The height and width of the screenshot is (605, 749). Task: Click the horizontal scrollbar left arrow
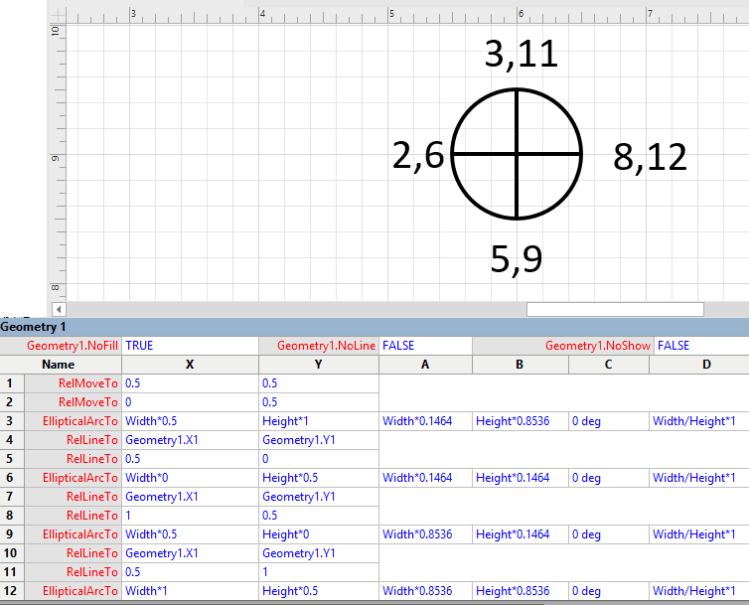(x=57, y=309)
